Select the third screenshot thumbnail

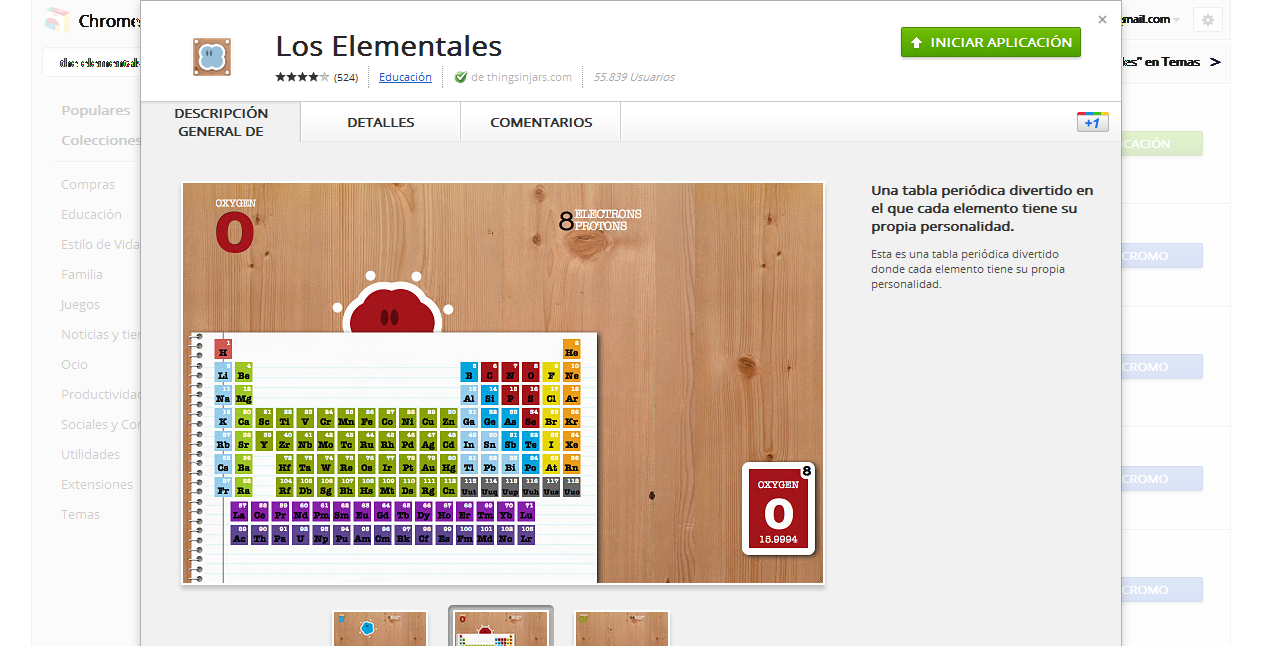pos(622,629)
